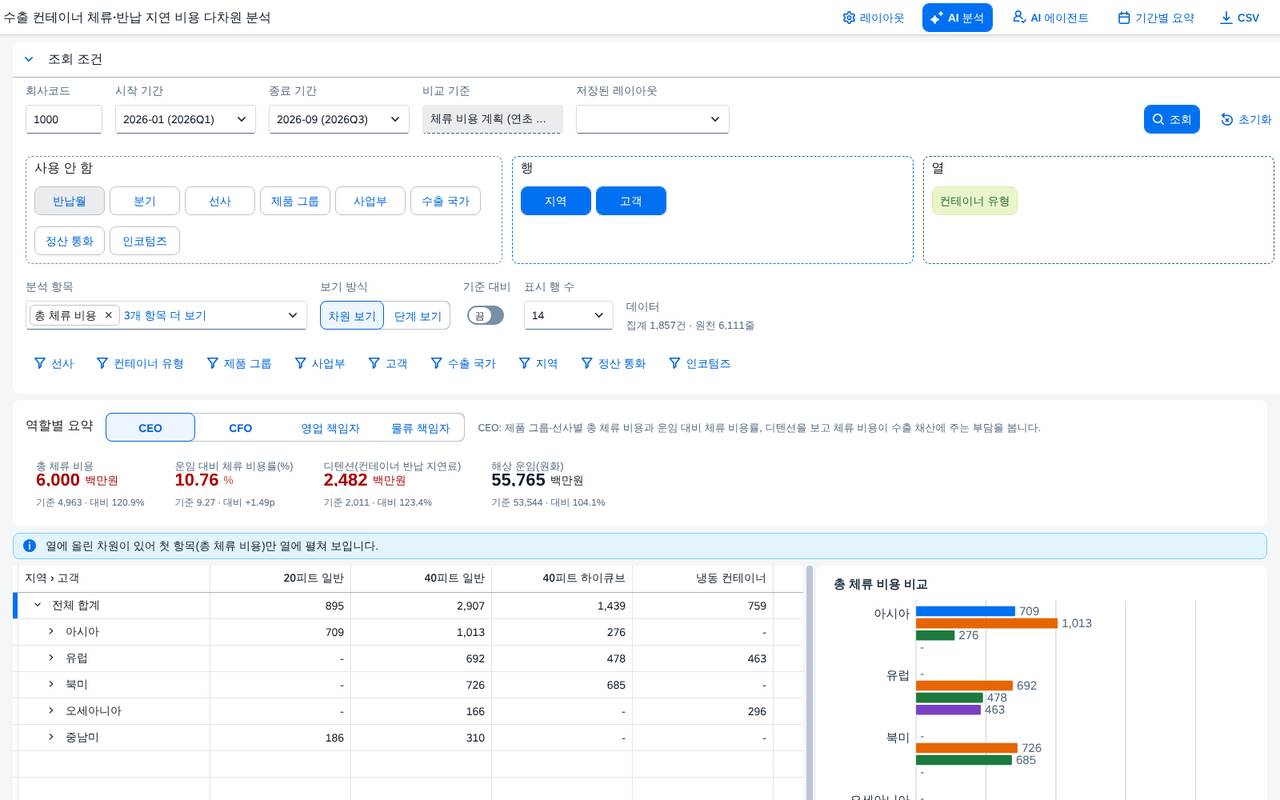Toggle the 기준 대비 switch
The image size is (1280, 800).
pyautogui.click(x=486, y=315)
